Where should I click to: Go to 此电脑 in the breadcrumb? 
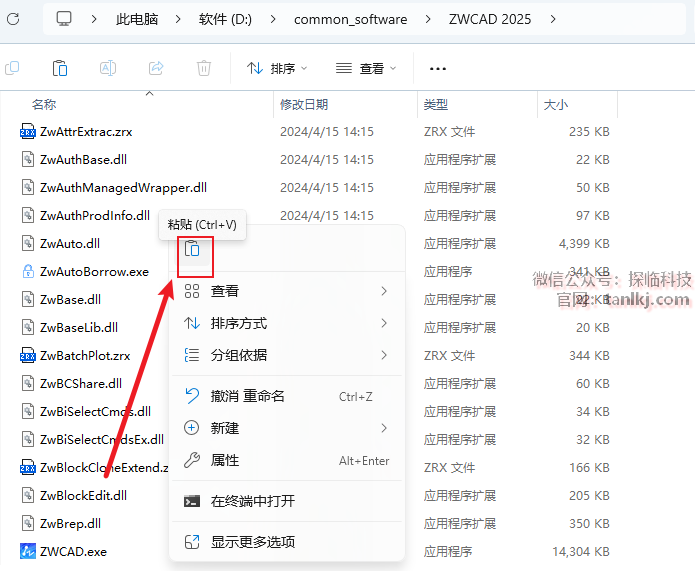(x=137, y=19)
